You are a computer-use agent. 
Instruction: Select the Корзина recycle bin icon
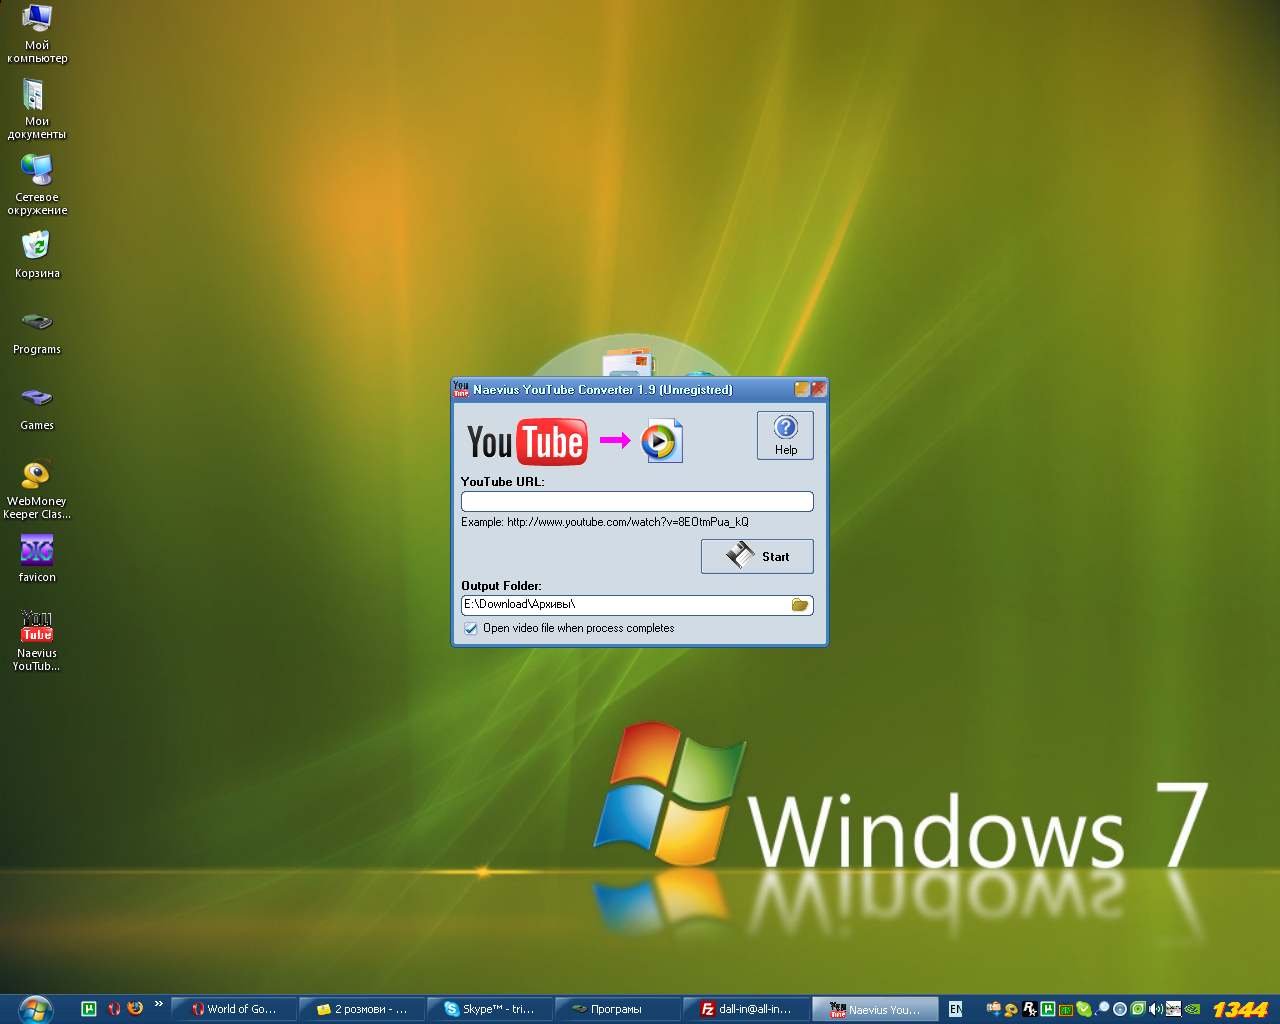[37, 255]
